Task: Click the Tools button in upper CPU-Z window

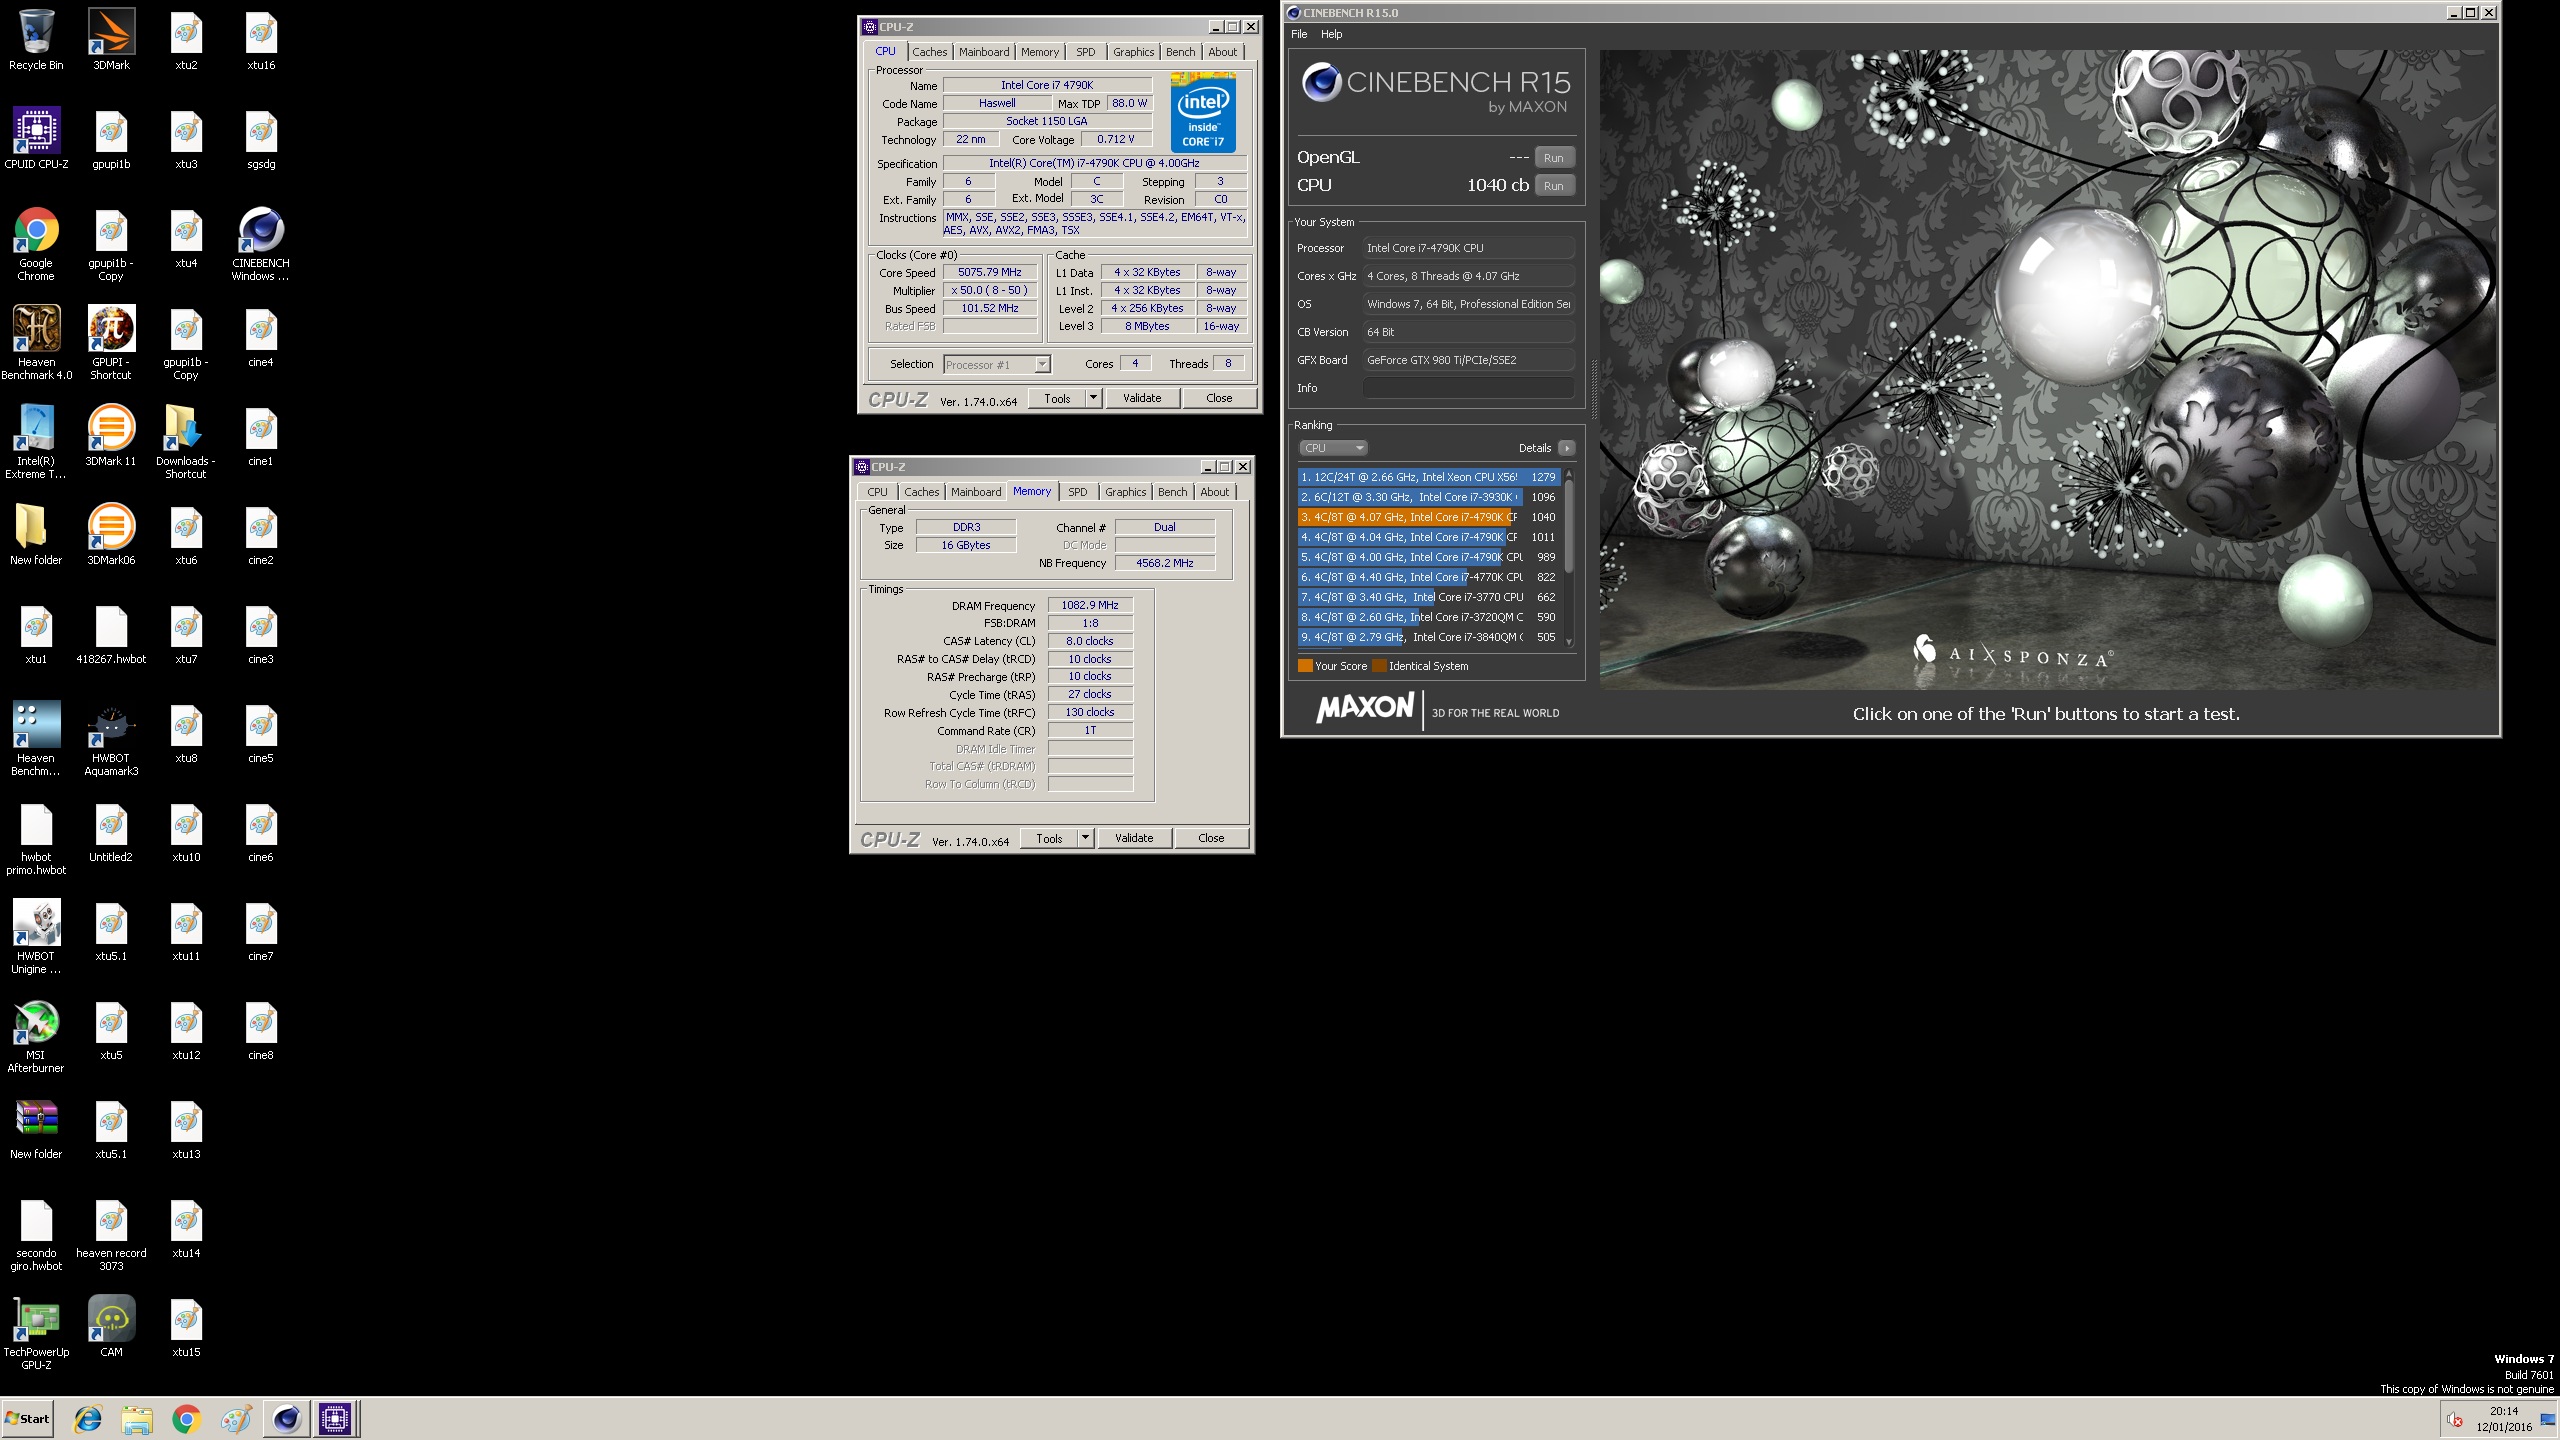Action: coord(1057,398)
